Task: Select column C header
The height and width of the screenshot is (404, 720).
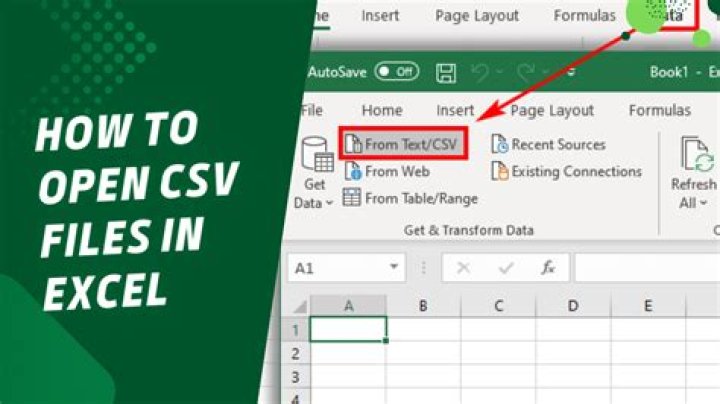Action: 498,306
